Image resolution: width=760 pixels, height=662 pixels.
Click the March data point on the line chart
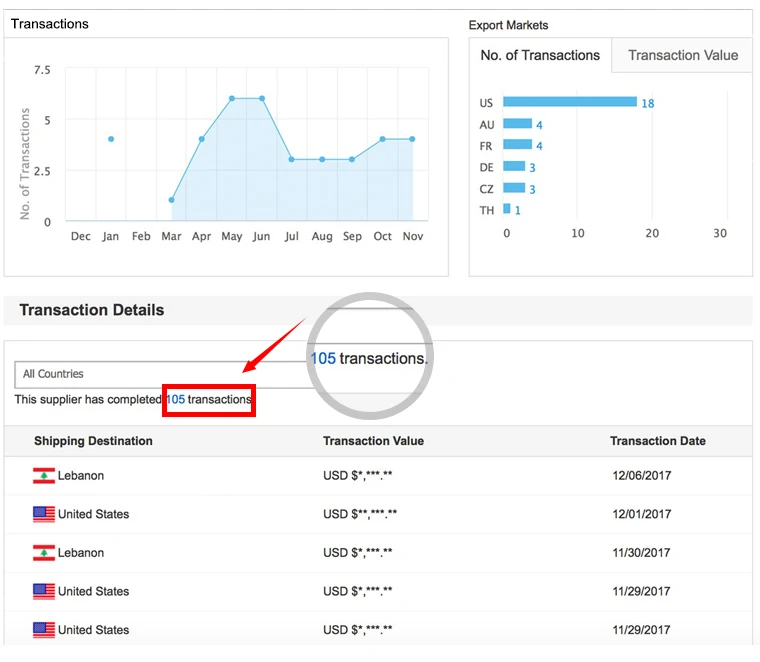pos(172,200)
